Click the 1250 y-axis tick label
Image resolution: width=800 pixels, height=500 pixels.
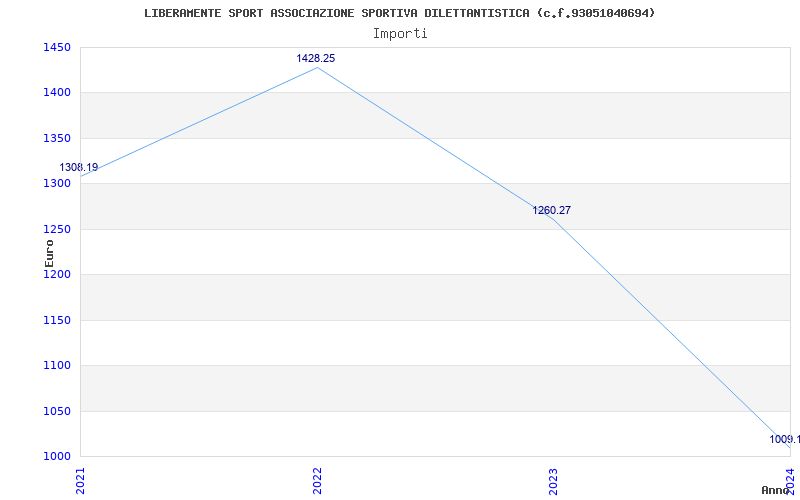click(57, 229)
